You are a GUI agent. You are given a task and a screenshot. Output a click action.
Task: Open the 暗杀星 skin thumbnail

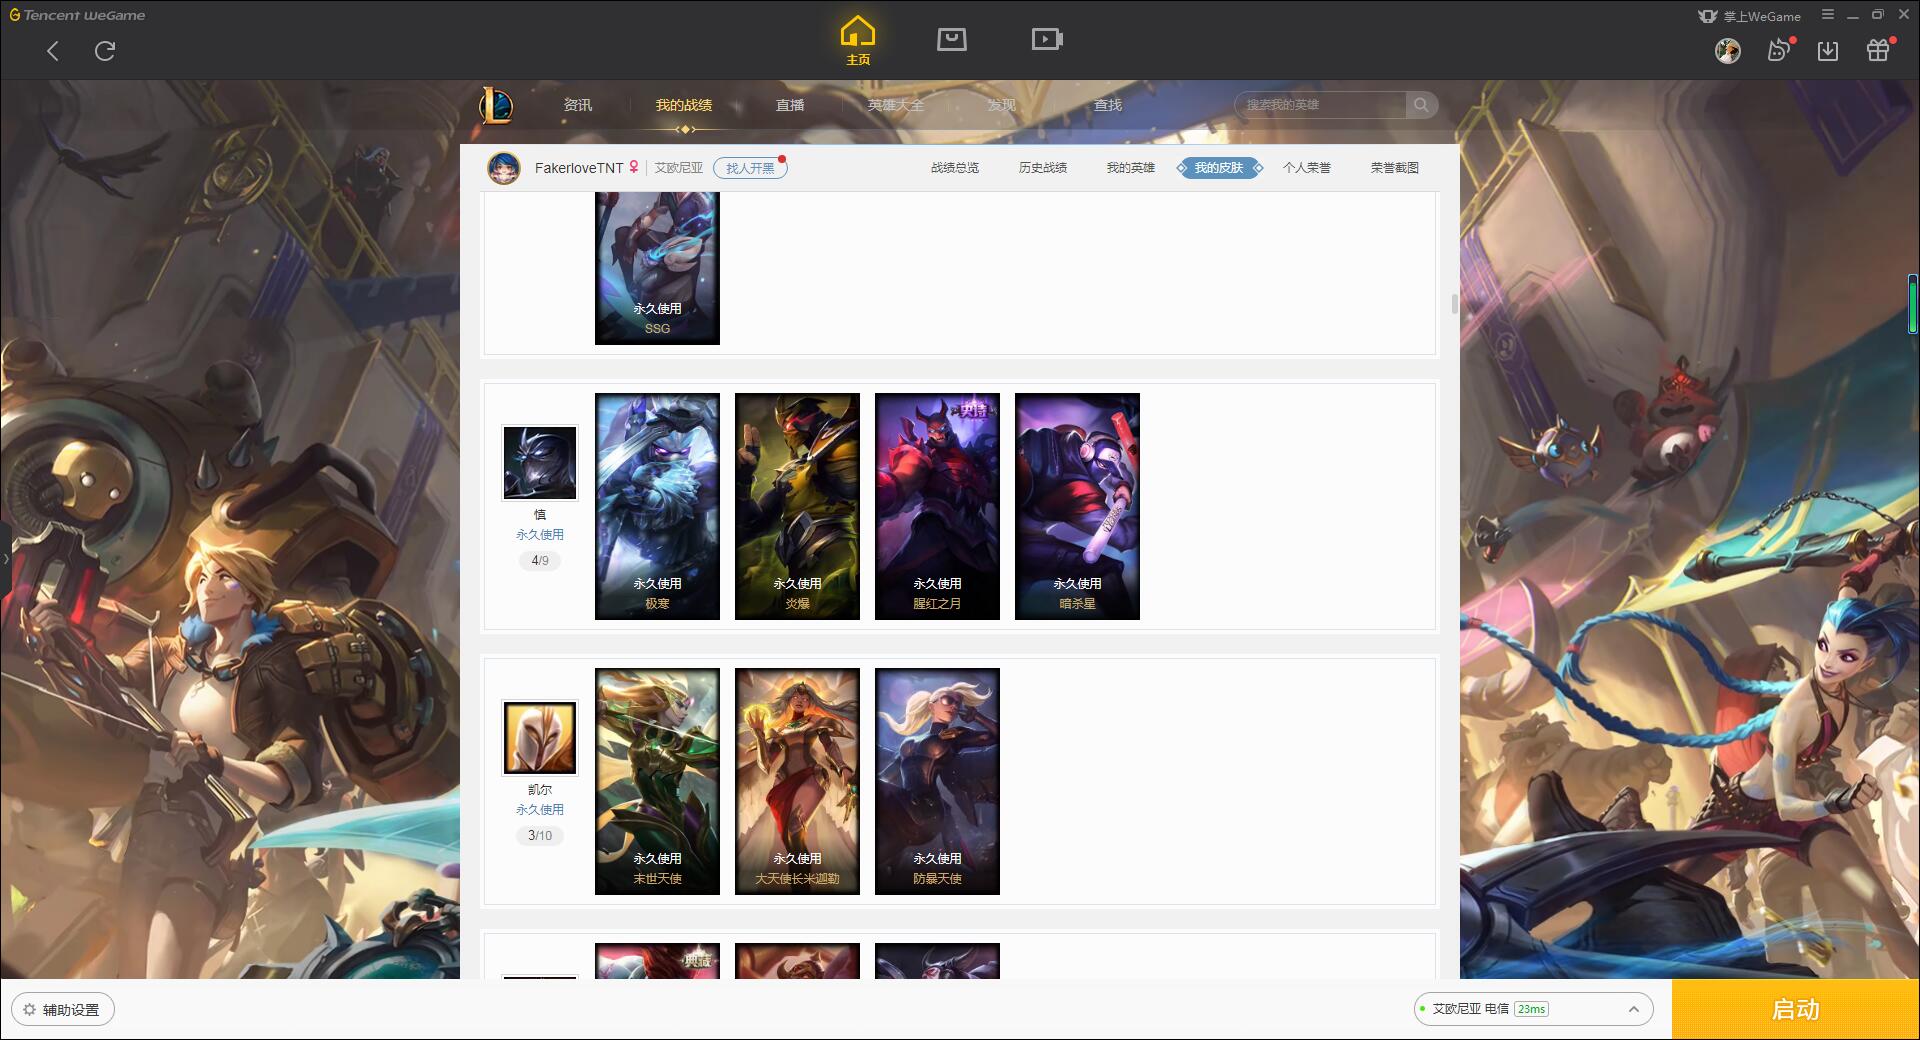(1077, 506)
